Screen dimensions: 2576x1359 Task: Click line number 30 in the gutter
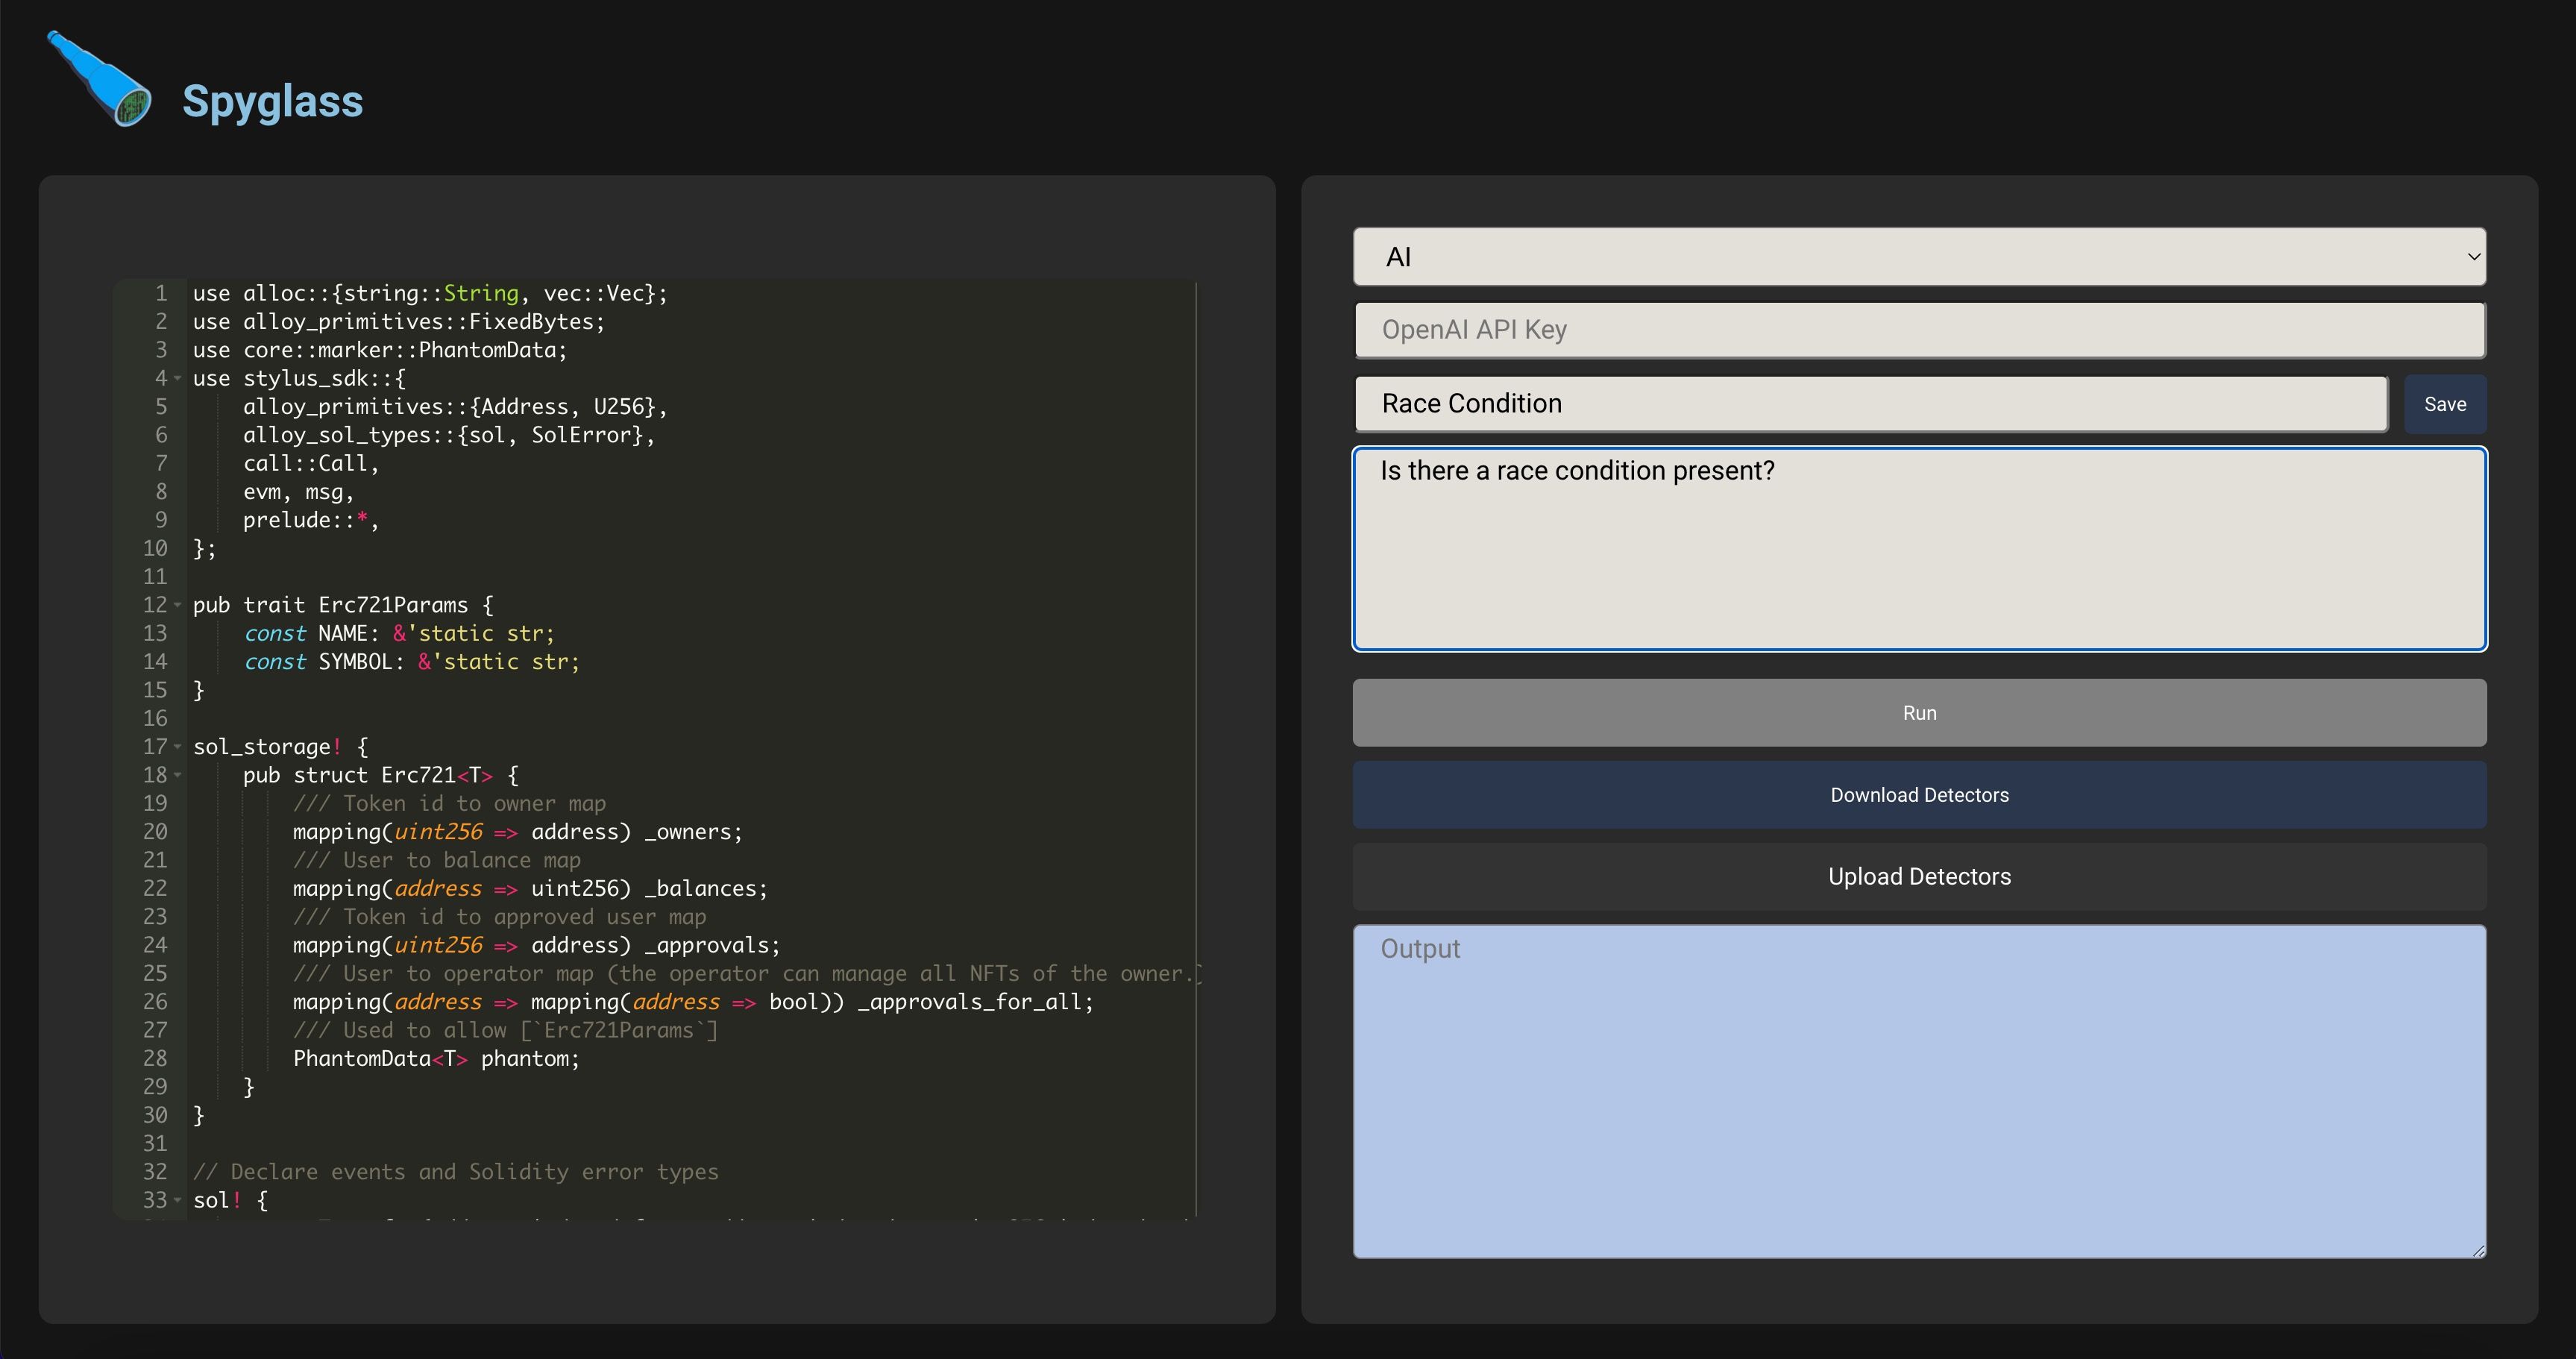[x=155, y=1115]
